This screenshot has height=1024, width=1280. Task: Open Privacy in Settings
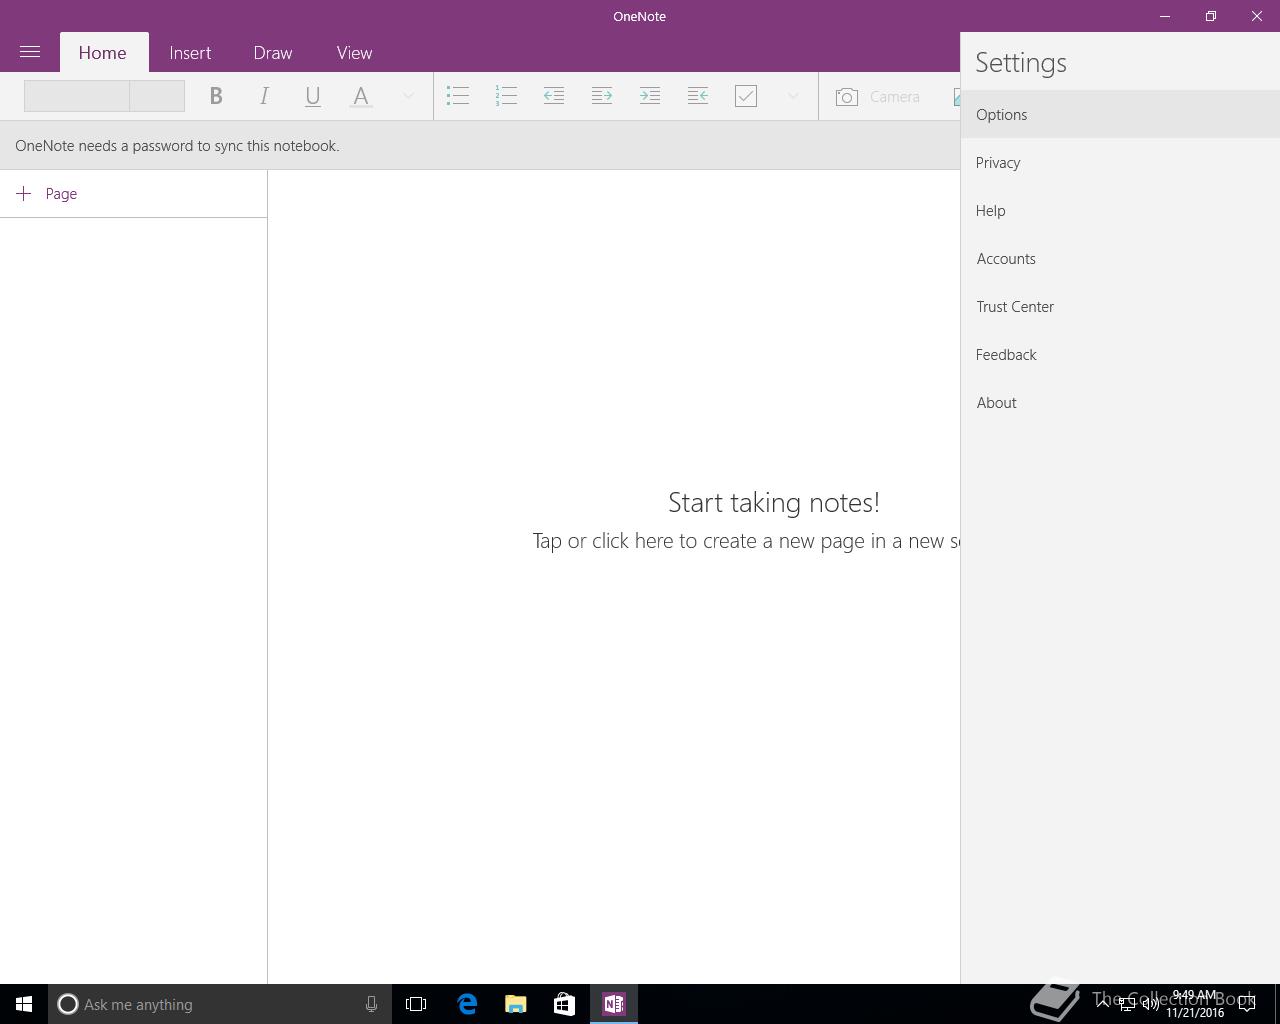point(1120,162)
